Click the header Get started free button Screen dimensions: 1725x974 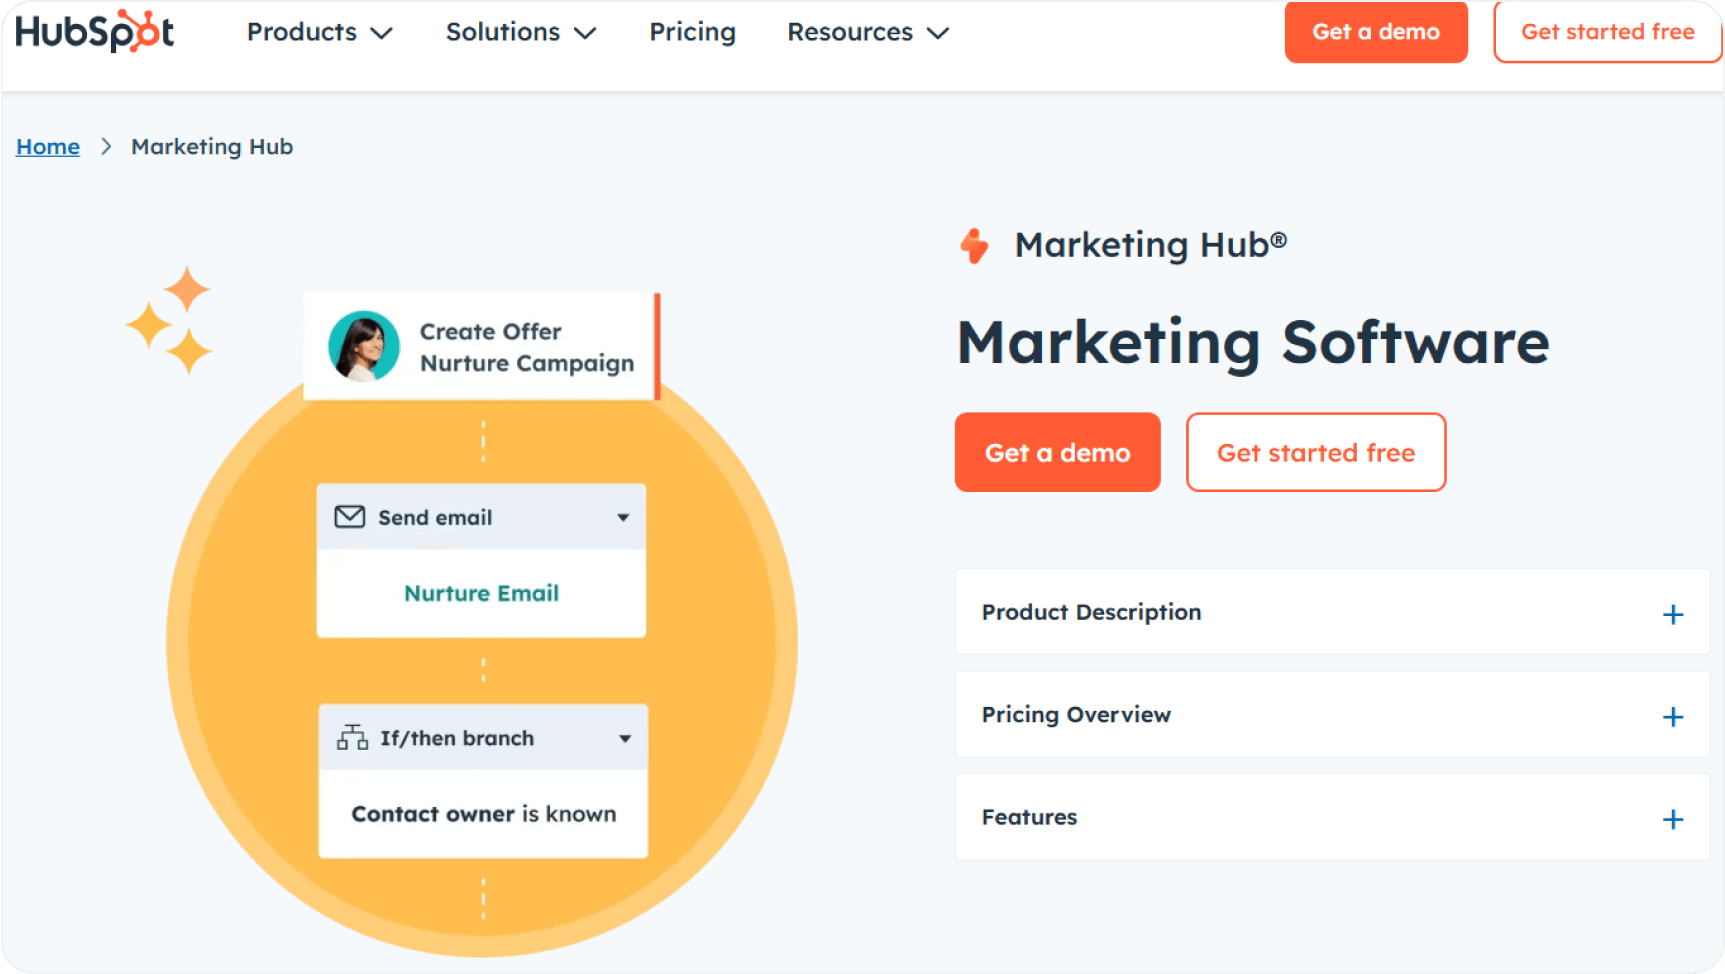[1607, 32]
